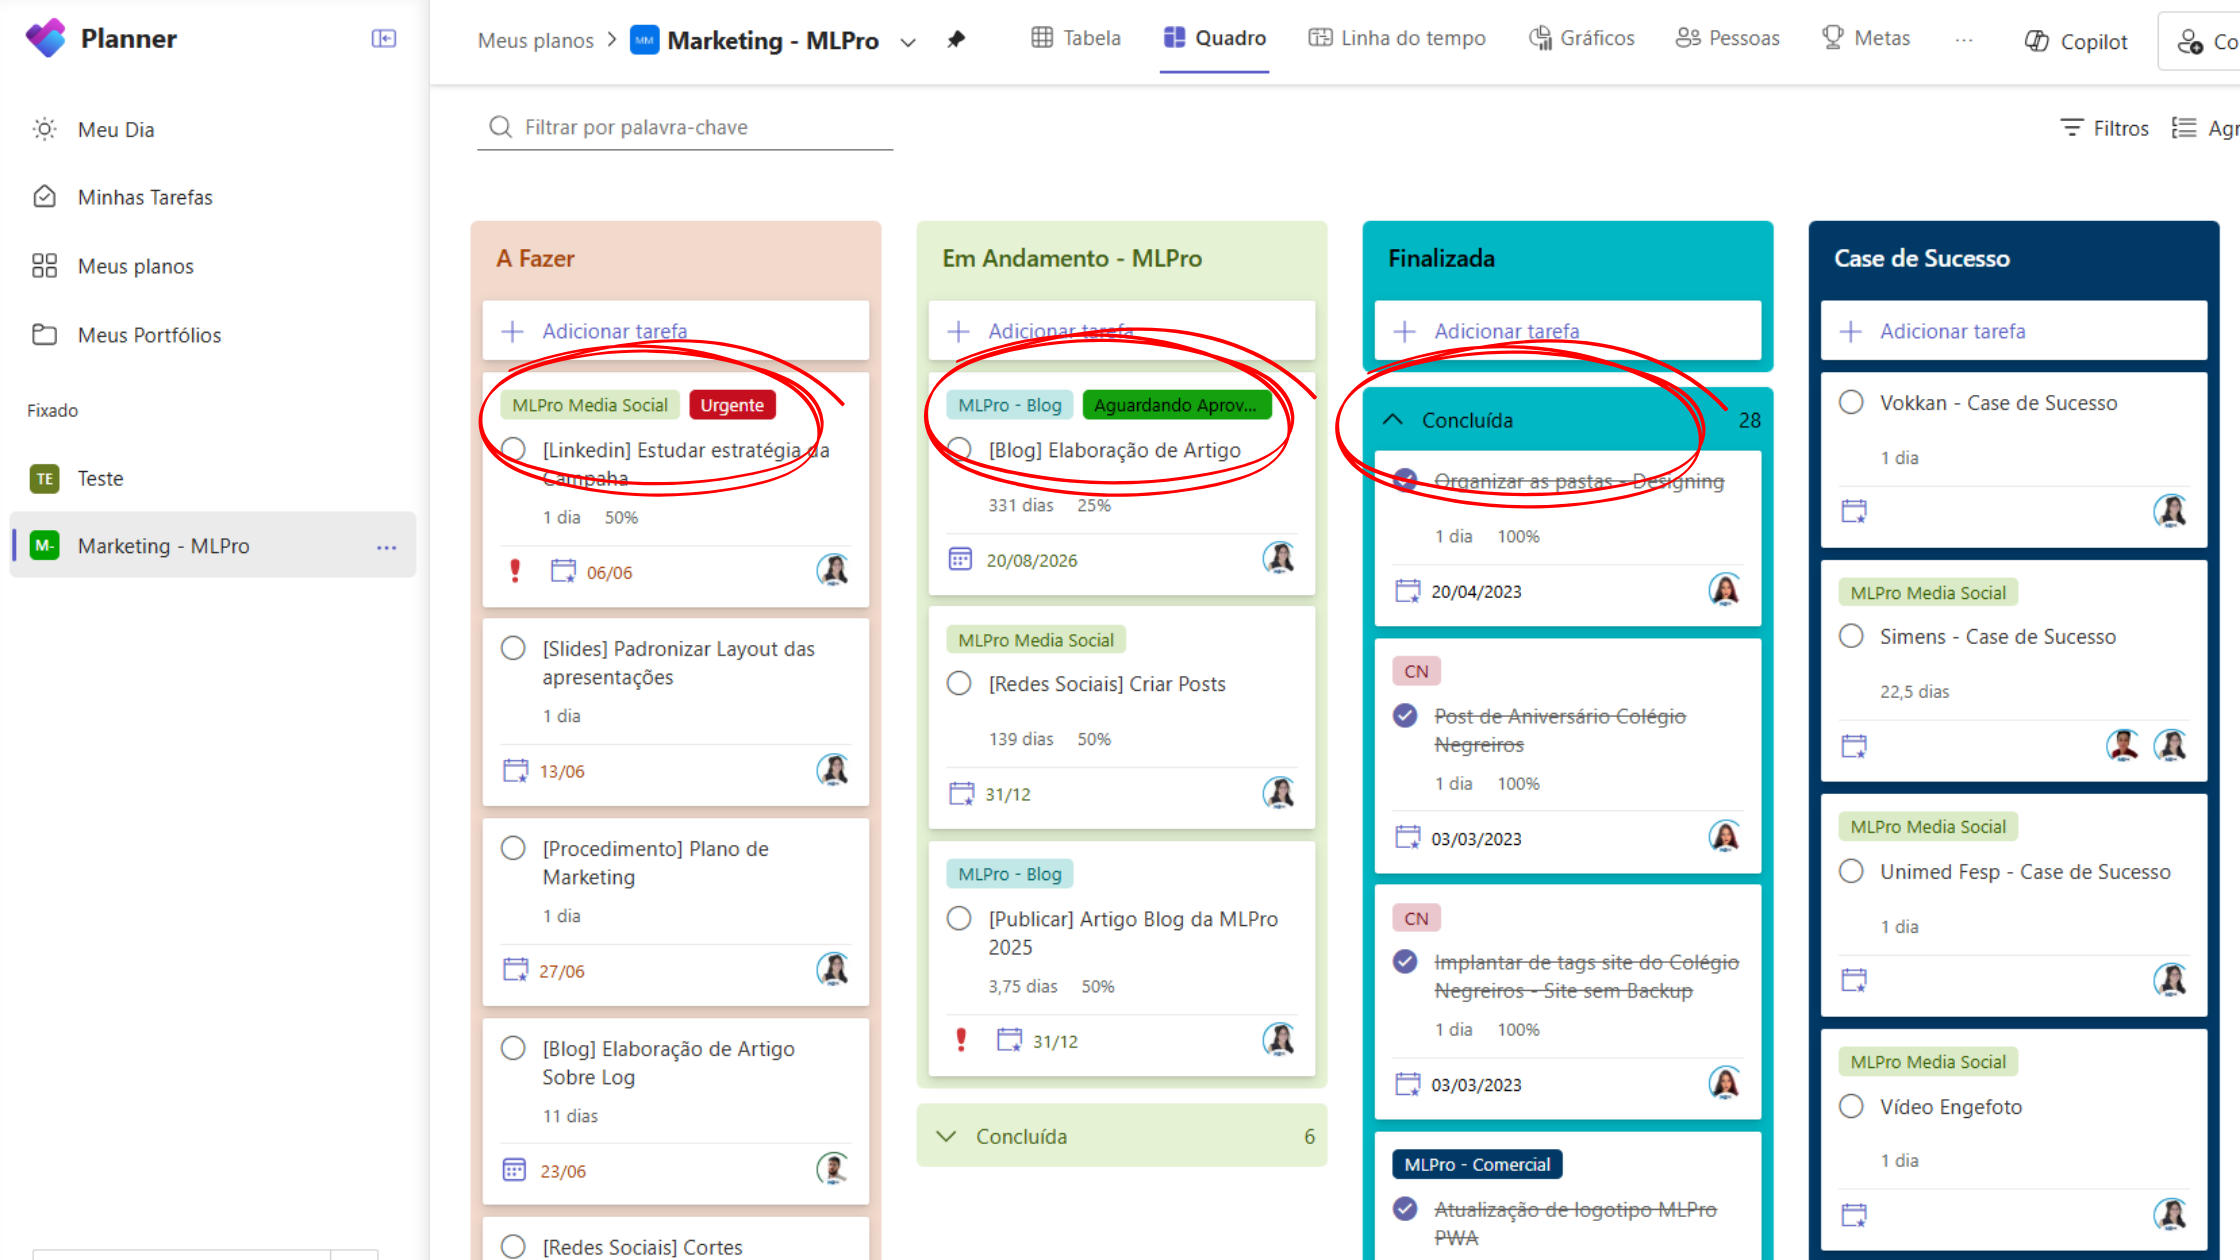Click the Meu Dia sun icon
Viewport: 2240px width, 1260px height.
[x=44, y=129]
